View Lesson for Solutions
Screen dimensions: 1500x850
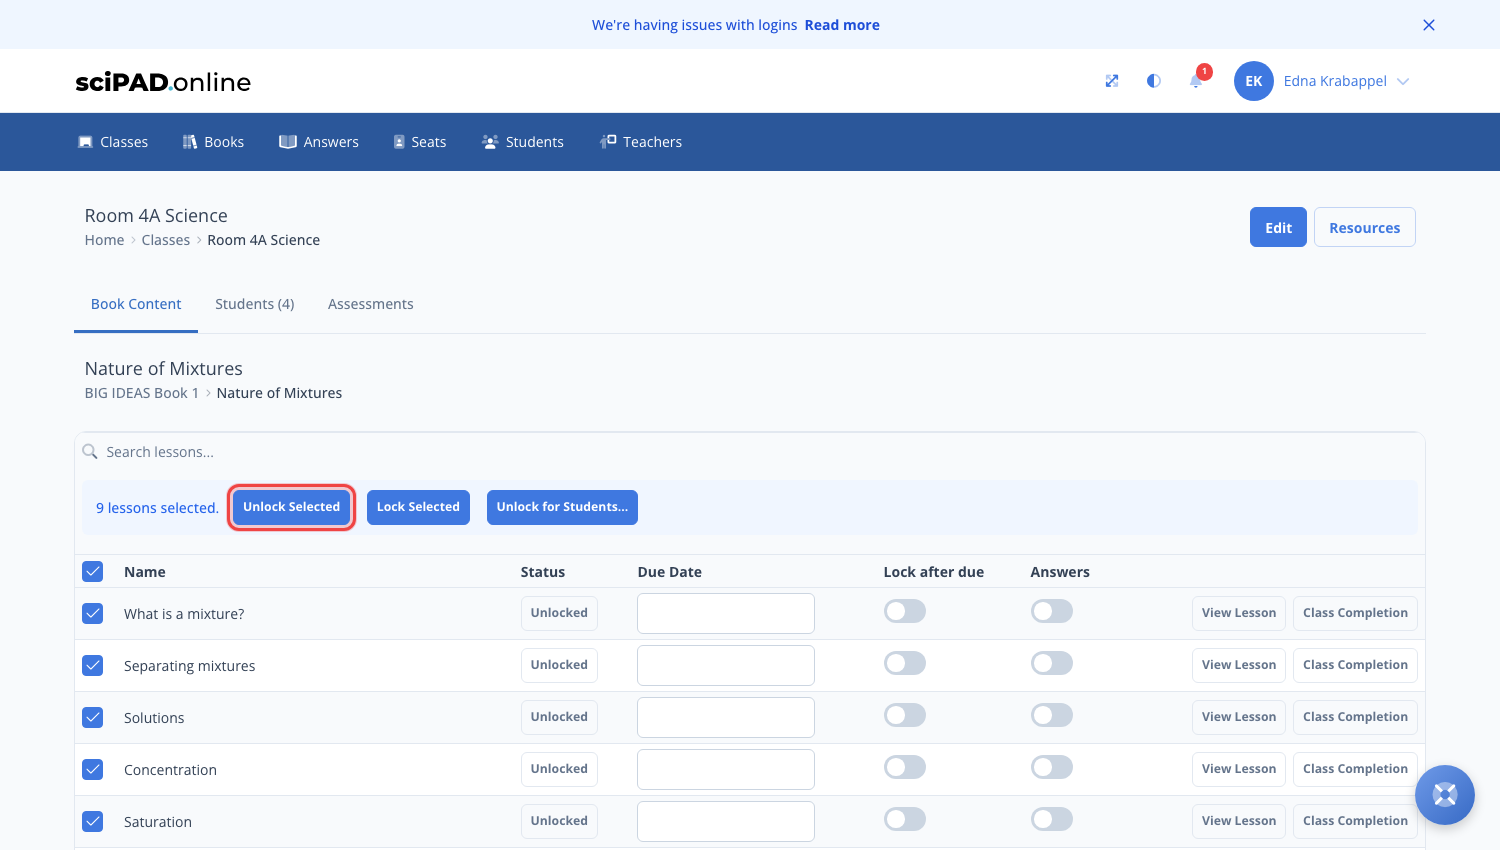click(x=1239, y=717)
